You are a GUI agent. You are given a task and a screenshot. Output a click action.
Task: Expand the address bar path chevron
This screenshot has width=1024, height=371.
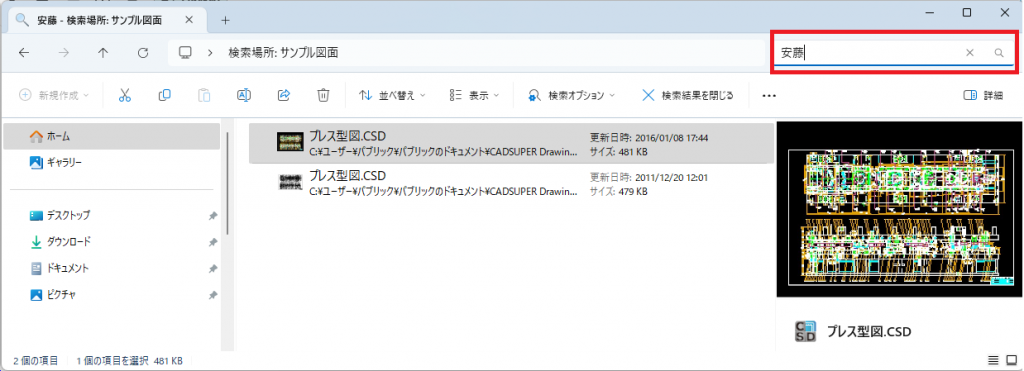[210, 53]
